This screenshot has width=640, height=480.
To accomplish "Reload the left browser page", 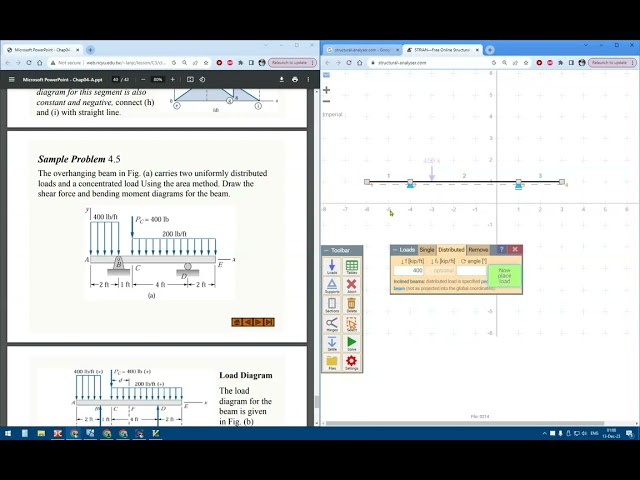I will pyautogui.click(x=29, y=63).
